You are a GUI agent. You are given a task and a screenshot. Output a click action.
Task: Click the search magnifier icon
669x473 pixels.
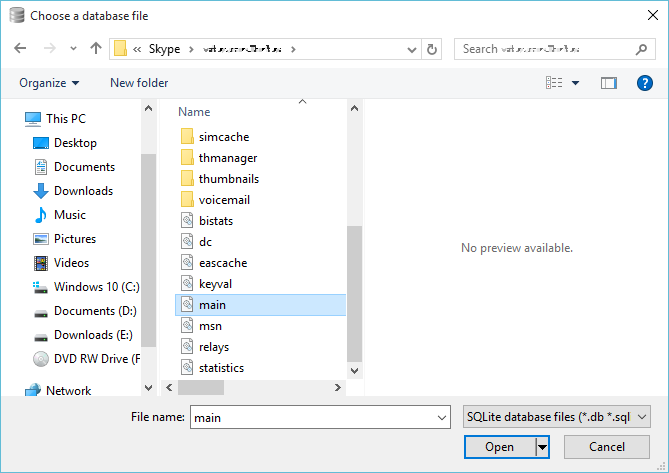pos(641,48)
